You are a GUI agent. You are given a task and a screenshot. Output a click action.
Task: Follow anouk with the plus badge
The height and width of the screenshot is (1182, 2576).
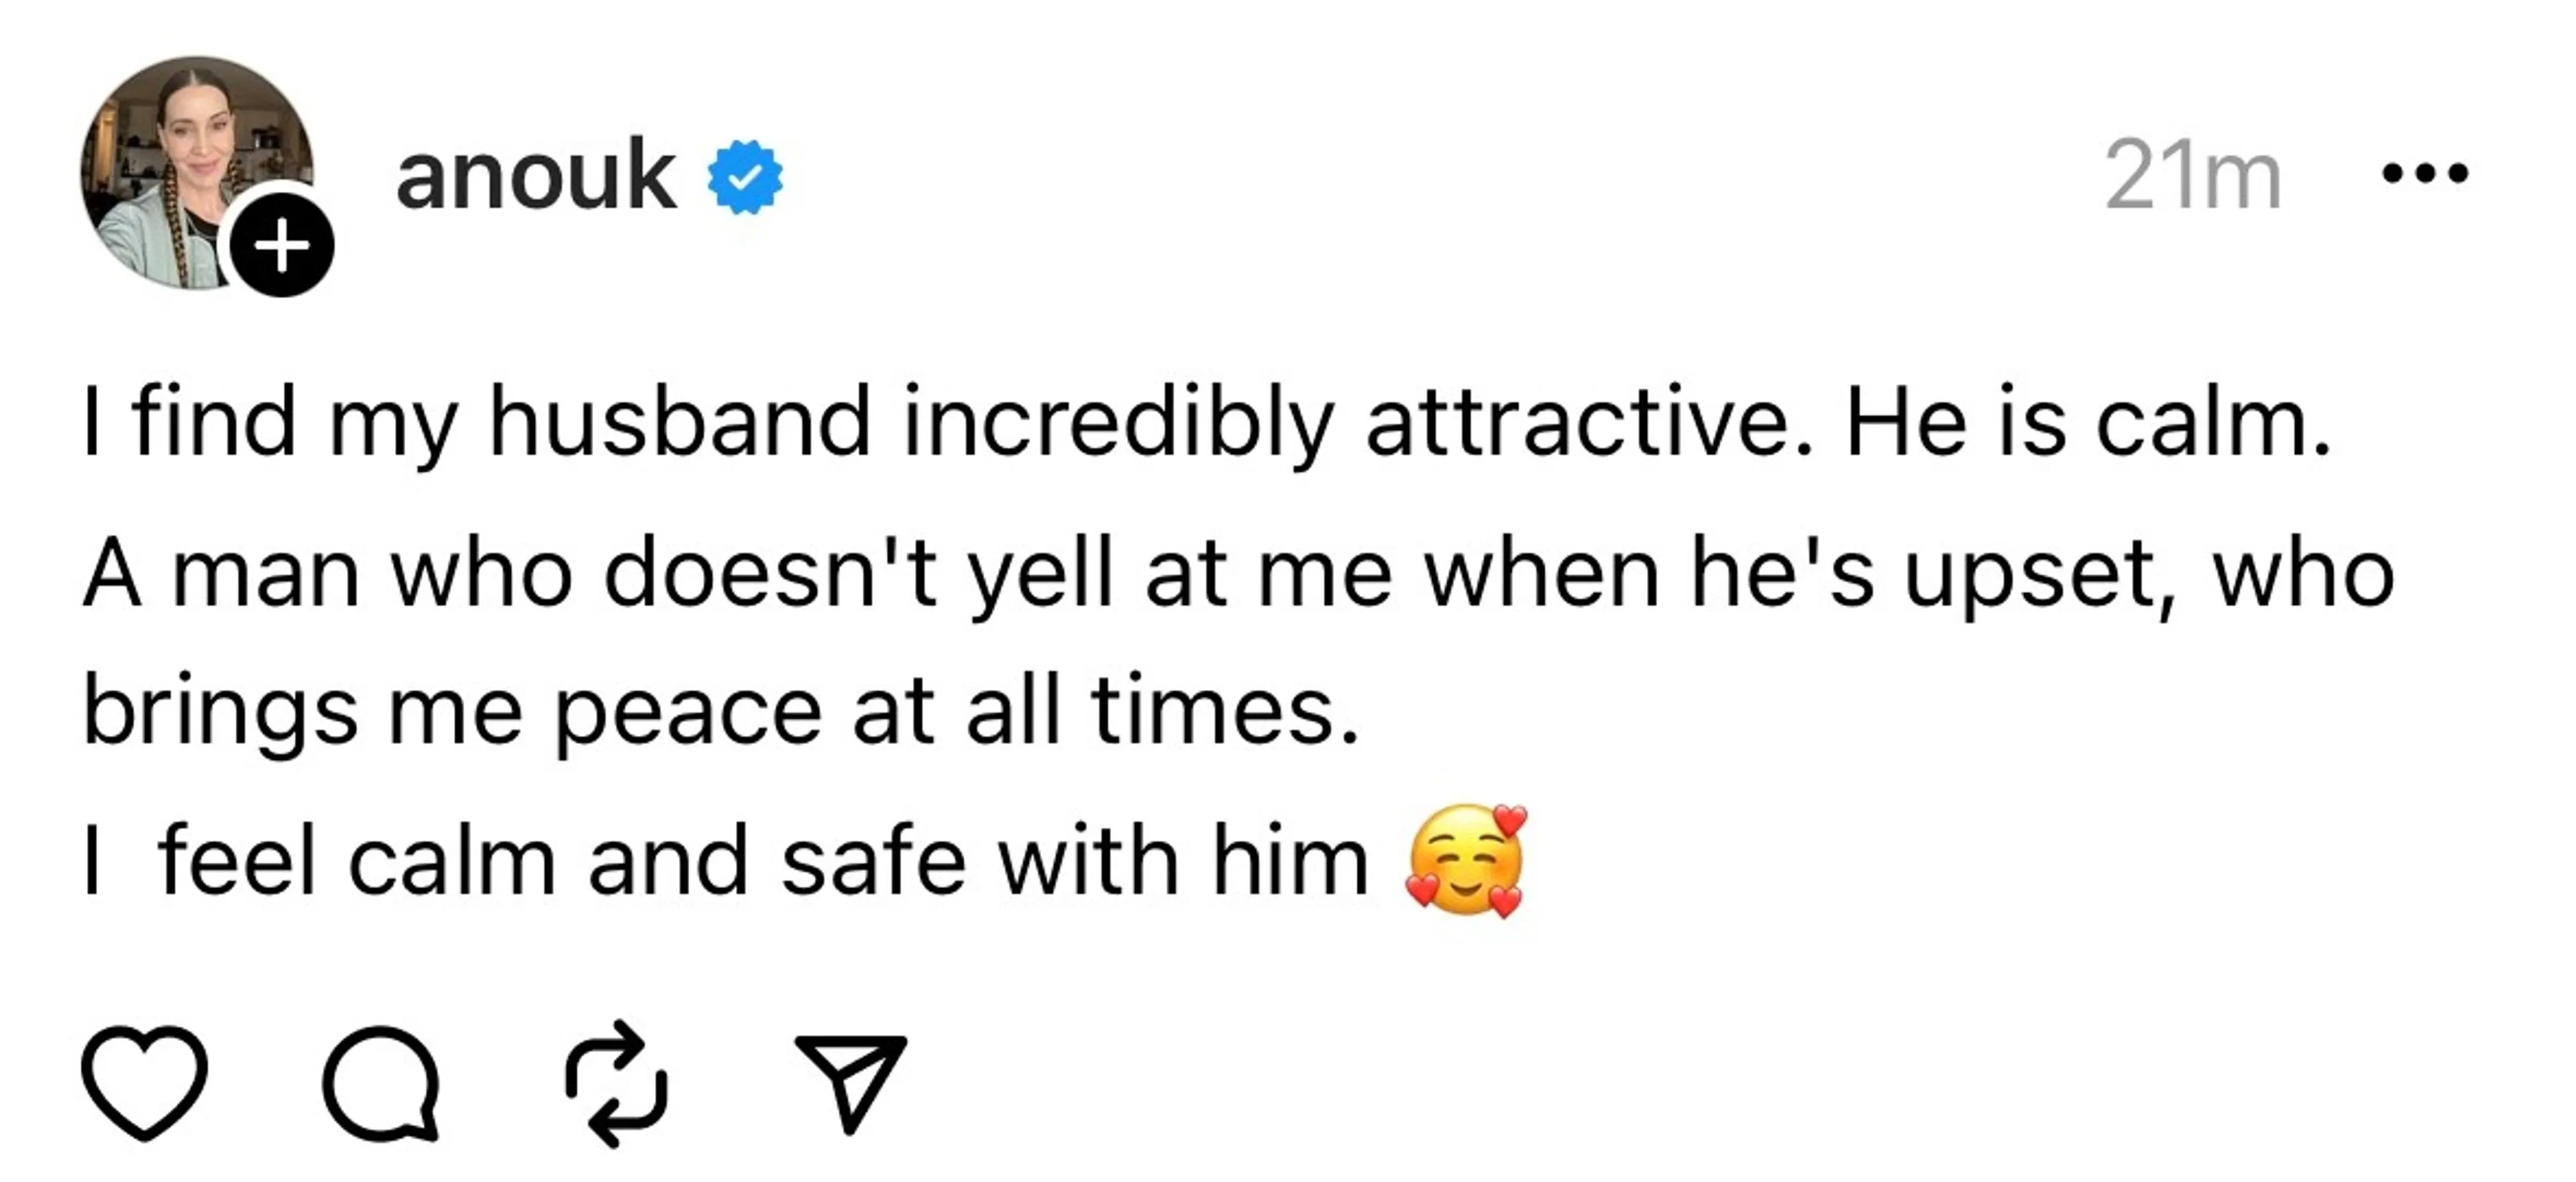(281, 244)
